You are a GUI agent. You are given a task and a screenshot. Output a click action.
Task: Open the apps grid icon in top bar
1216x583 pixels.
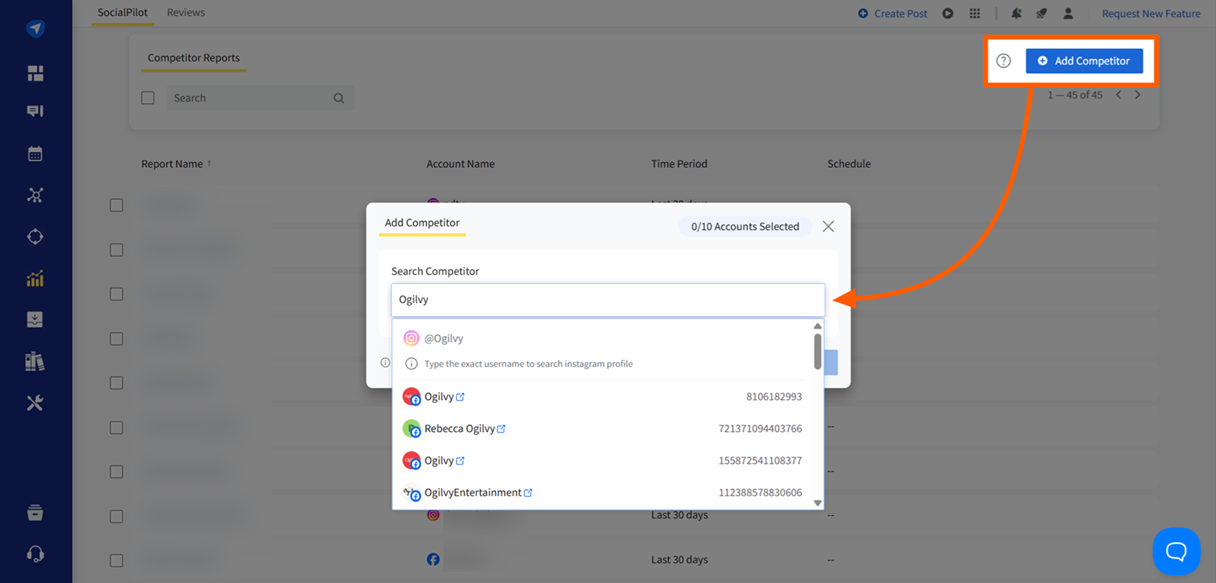[975, 14]
